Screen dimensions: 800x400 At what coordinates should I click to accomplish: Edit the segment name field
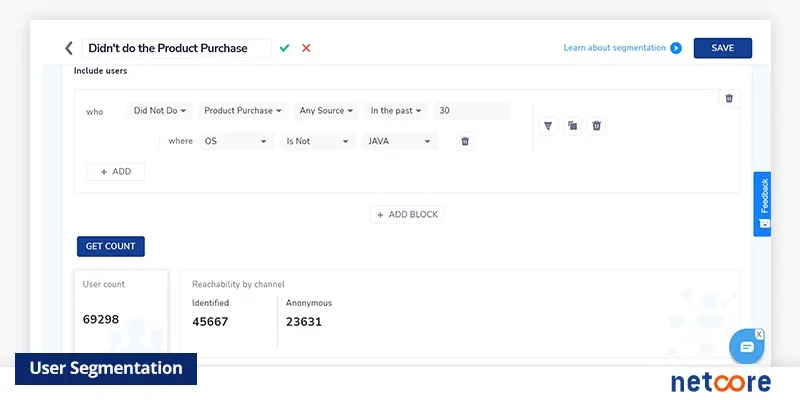click(177, 48)
